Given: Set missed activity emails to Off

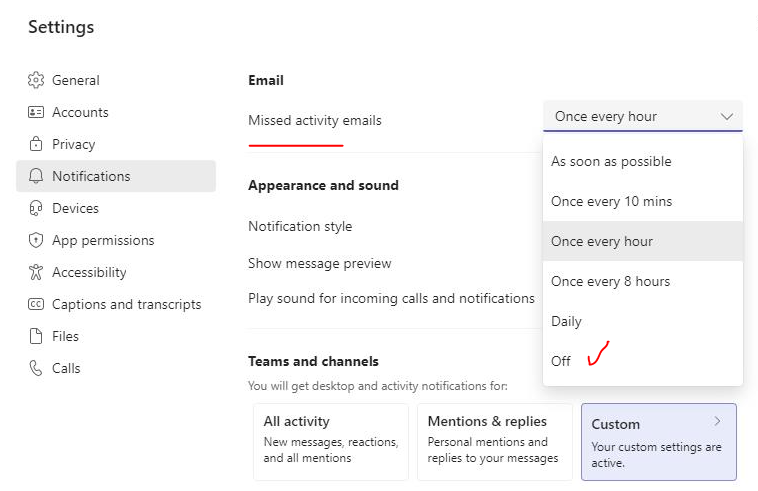Looking at the screenshot, I should 643,361.
